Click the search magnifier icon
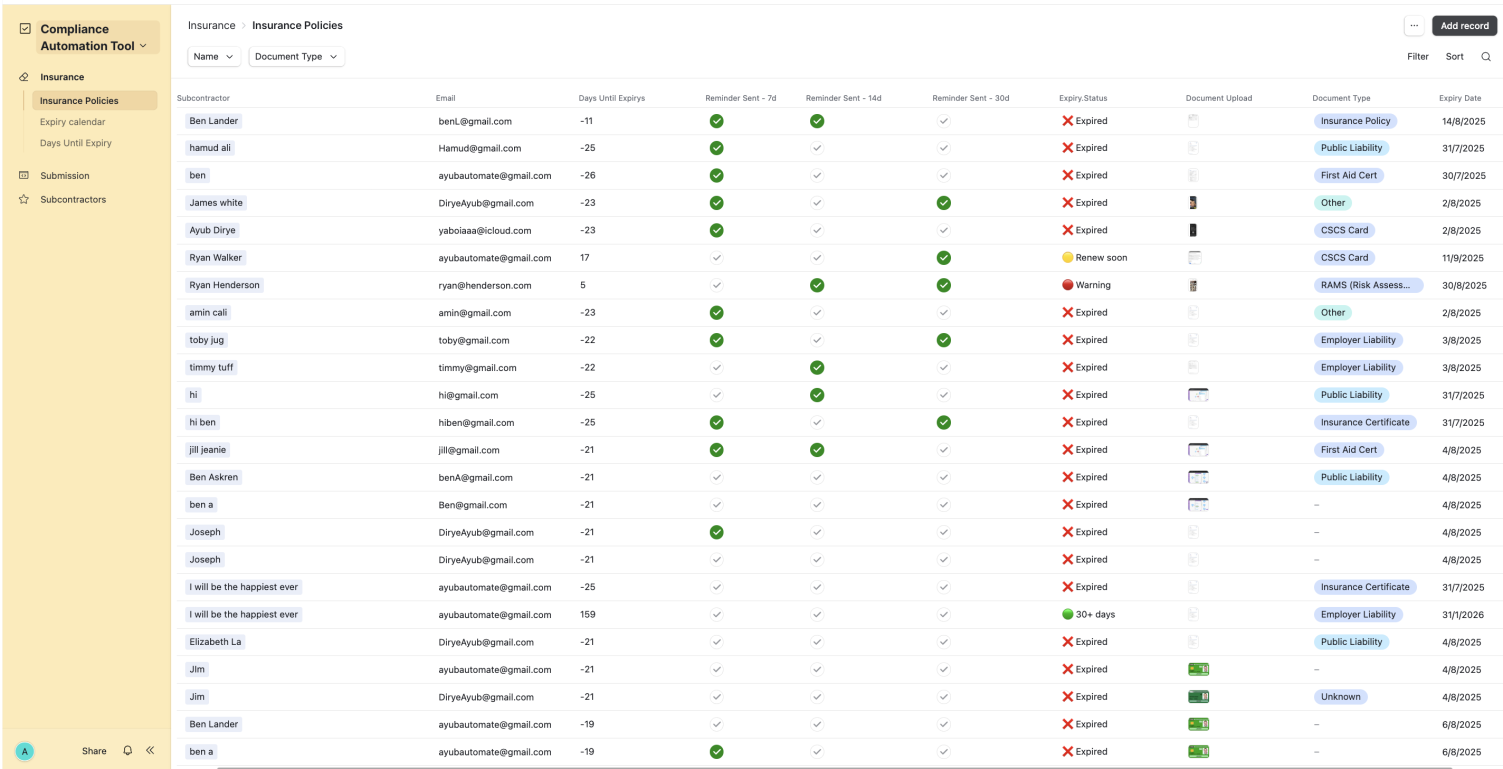The width and height of the screenshot is (1503, 769). 1486,57
